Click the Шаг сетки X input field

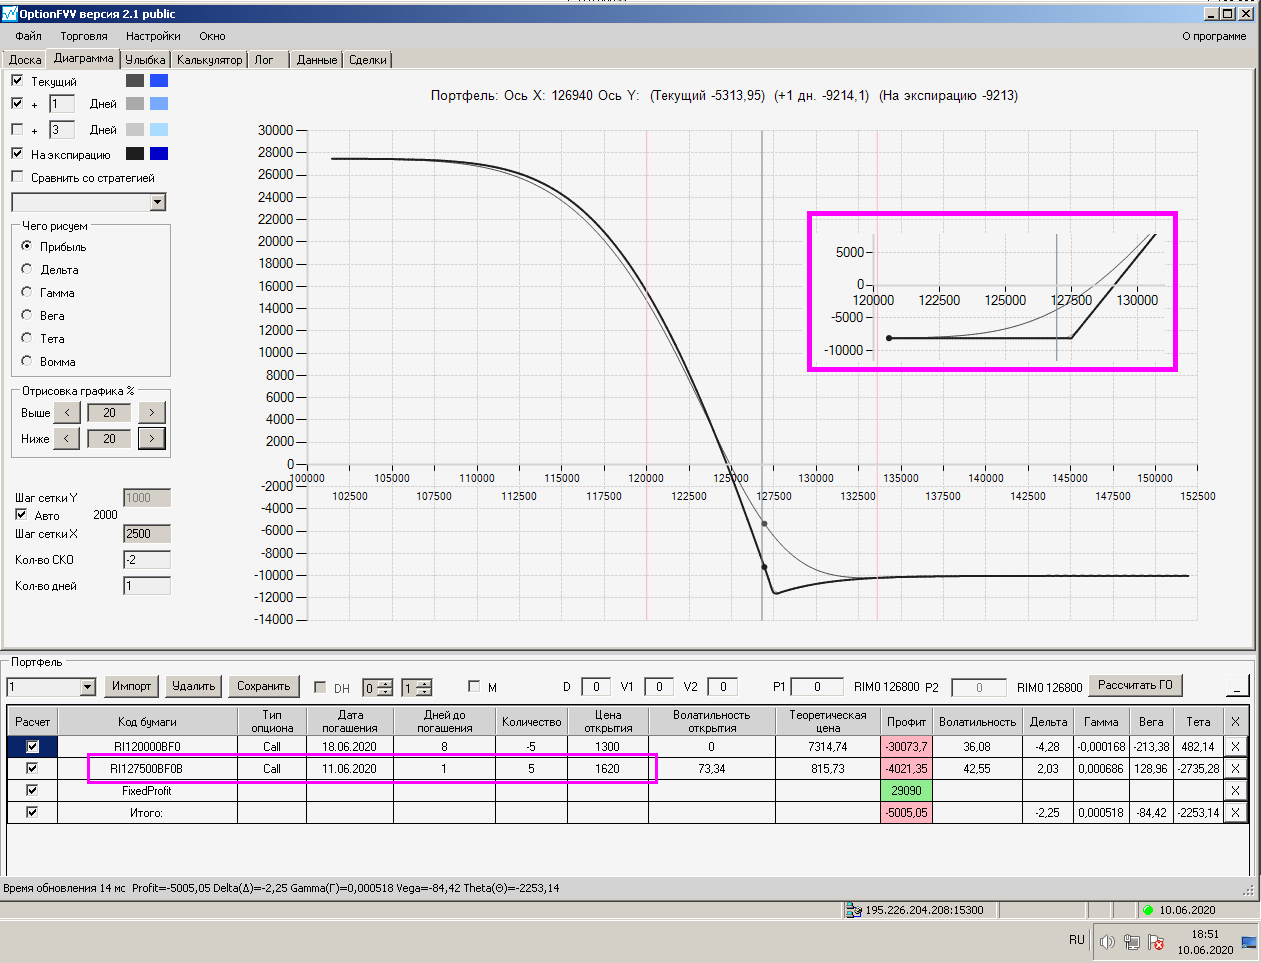coord(147,534)
